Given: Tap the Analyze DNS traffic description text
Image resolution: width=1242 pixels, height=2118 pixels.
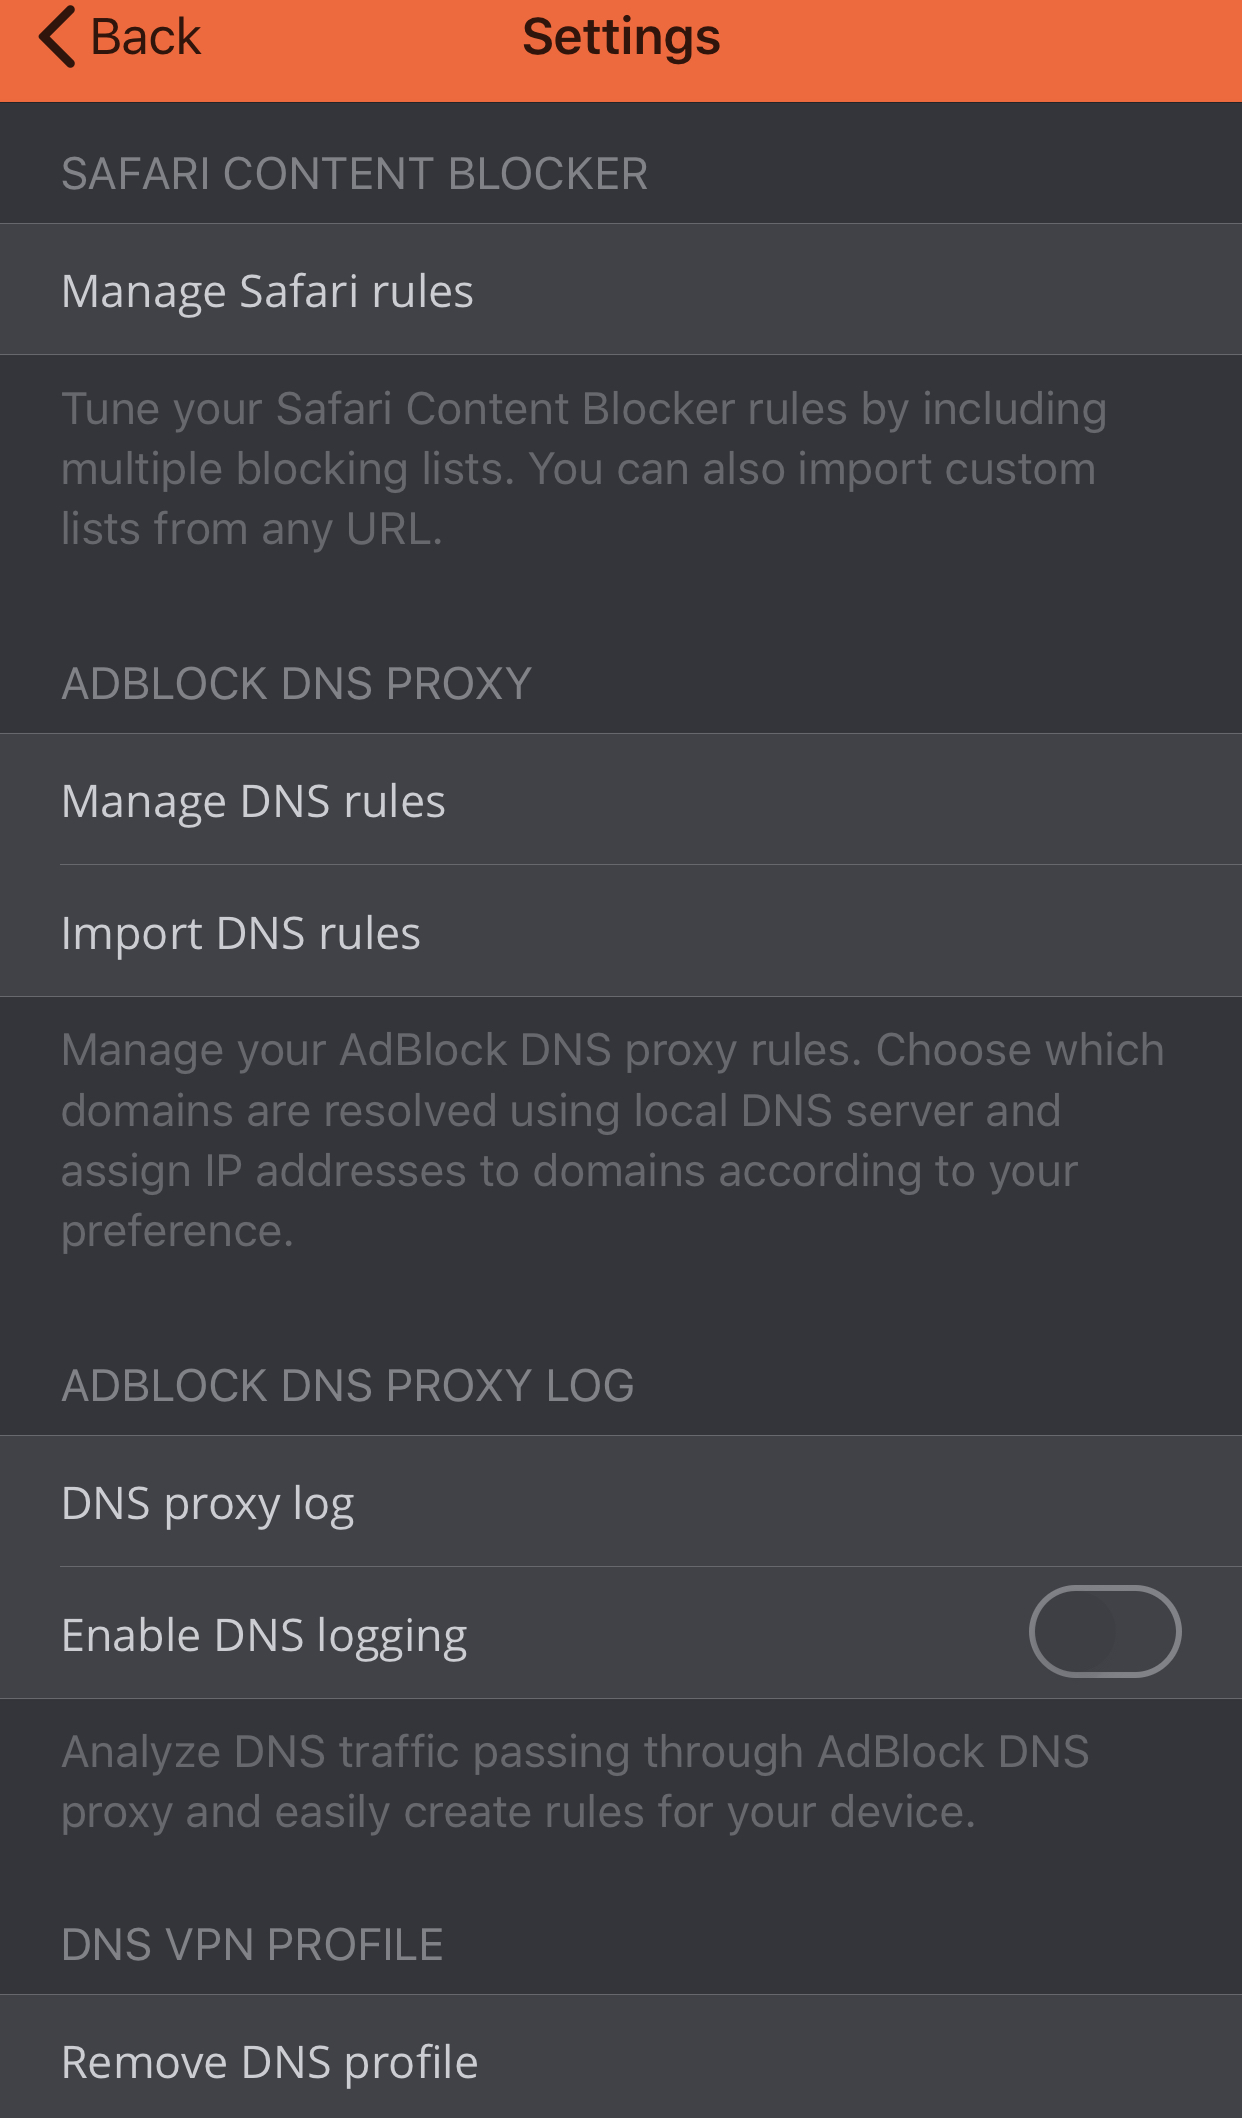Looking at the screenshot, I should coord(575,1782).
